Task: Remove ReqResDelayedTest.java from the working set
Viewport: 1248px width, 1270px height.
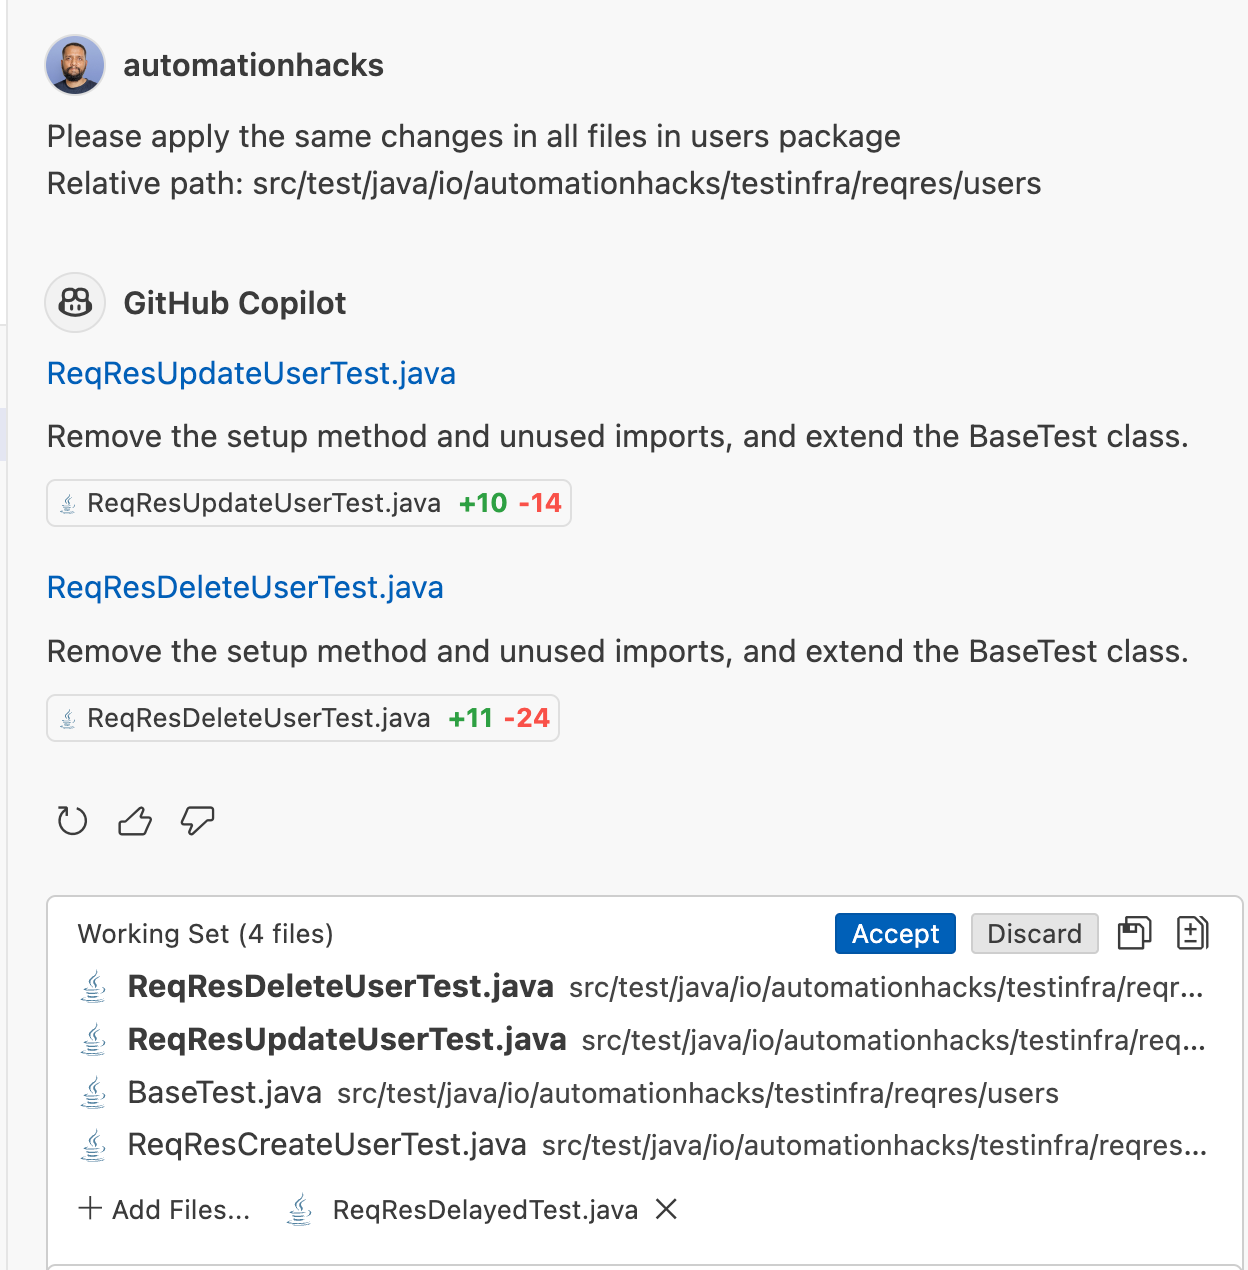Action: (665, 1209)
